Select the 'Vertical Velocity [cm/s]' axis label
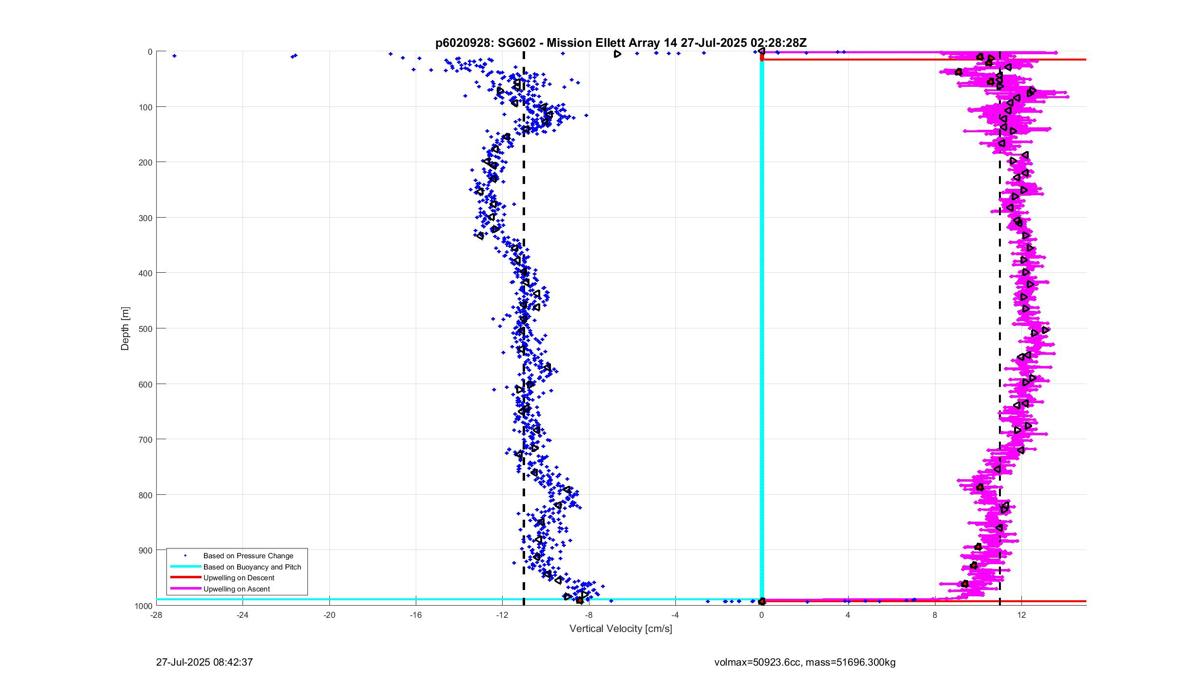 pyautogui.click(x=621, y=629)
